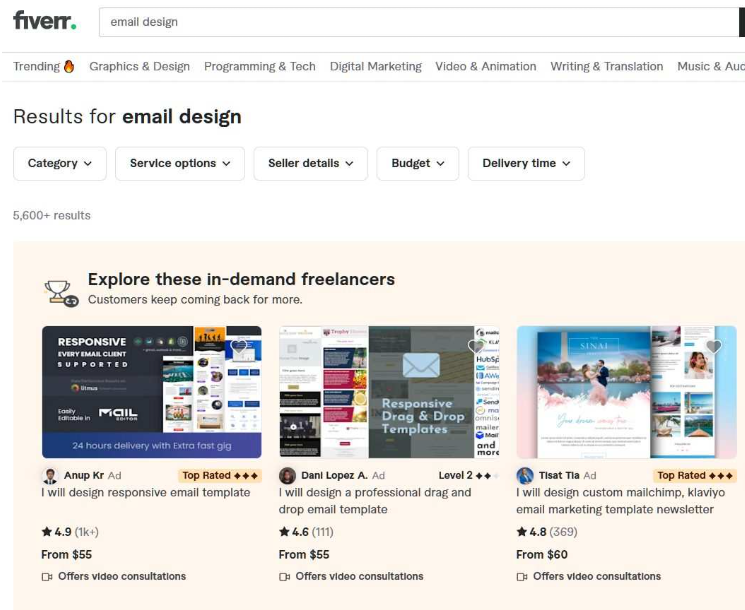Favorite Tisat Tia gig heart icon

[713, 346]
